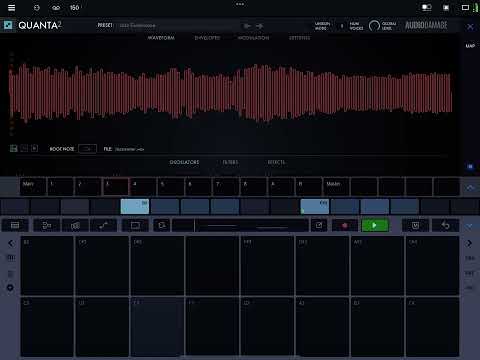The image size is (480, 360).
Task: Open the Modulation tab
Action: pyautogui.click(x=253, y=38)
